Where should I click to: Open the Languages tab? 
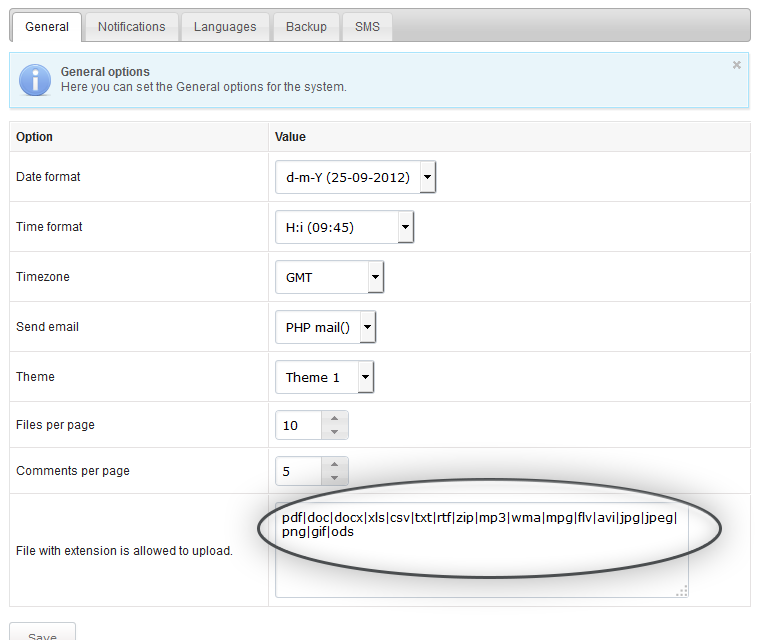point(225,27)
